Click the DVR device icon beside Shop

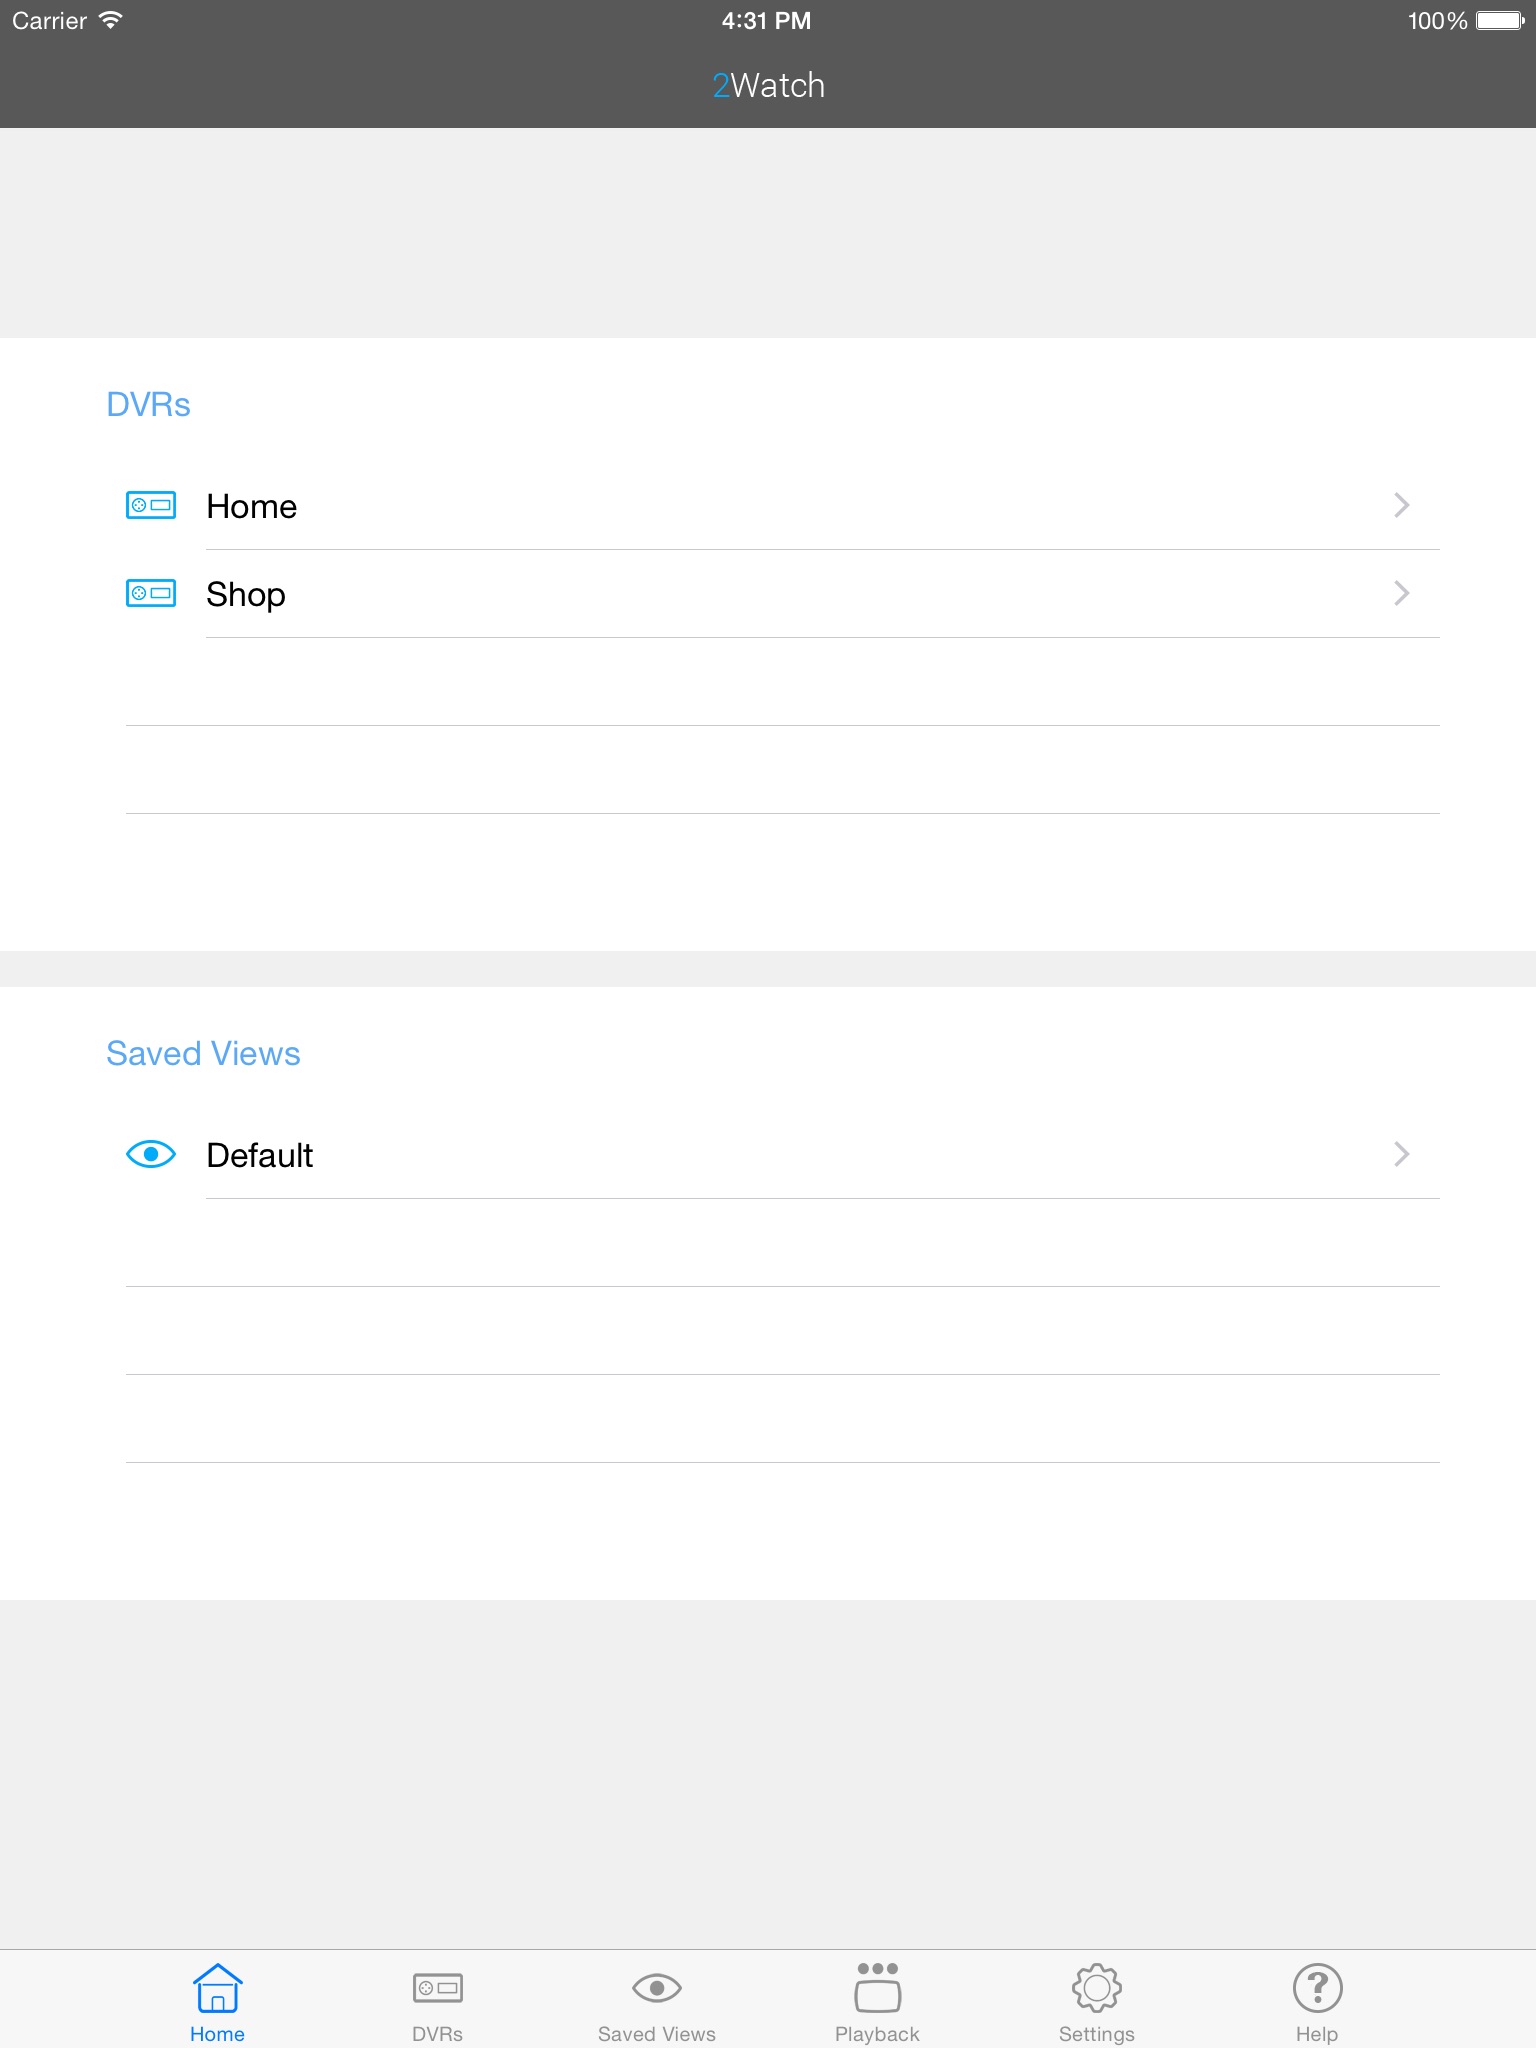(x=151, y=593)
